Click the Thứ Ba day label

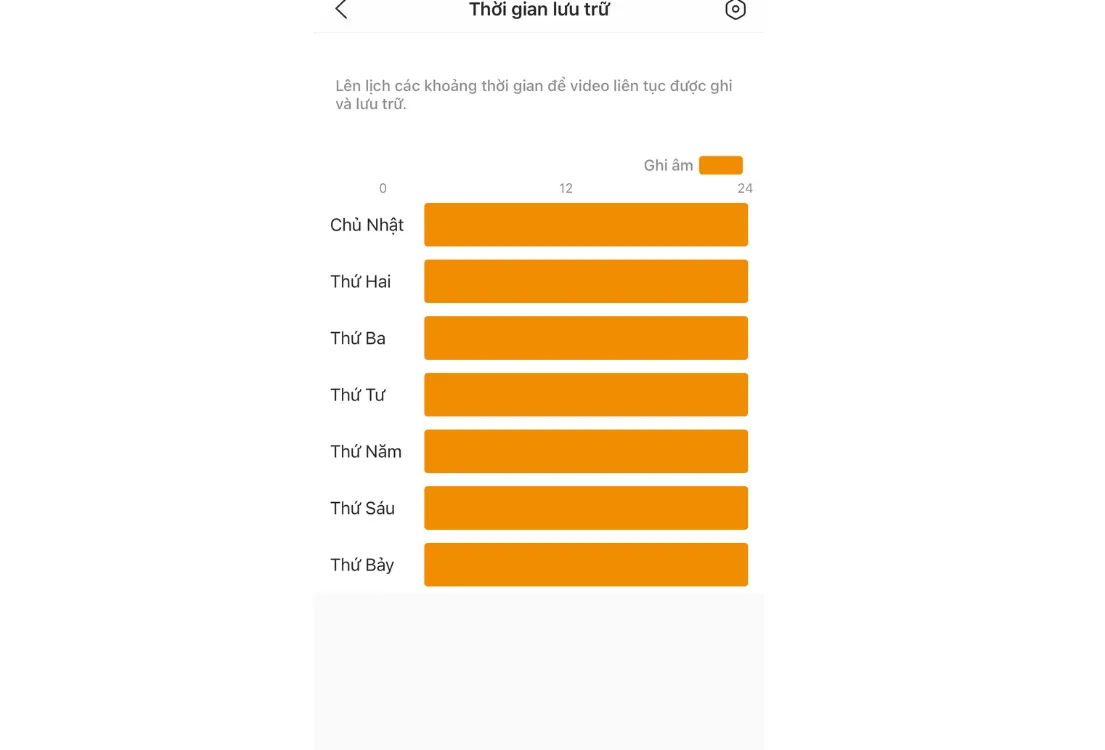[358, 338]
